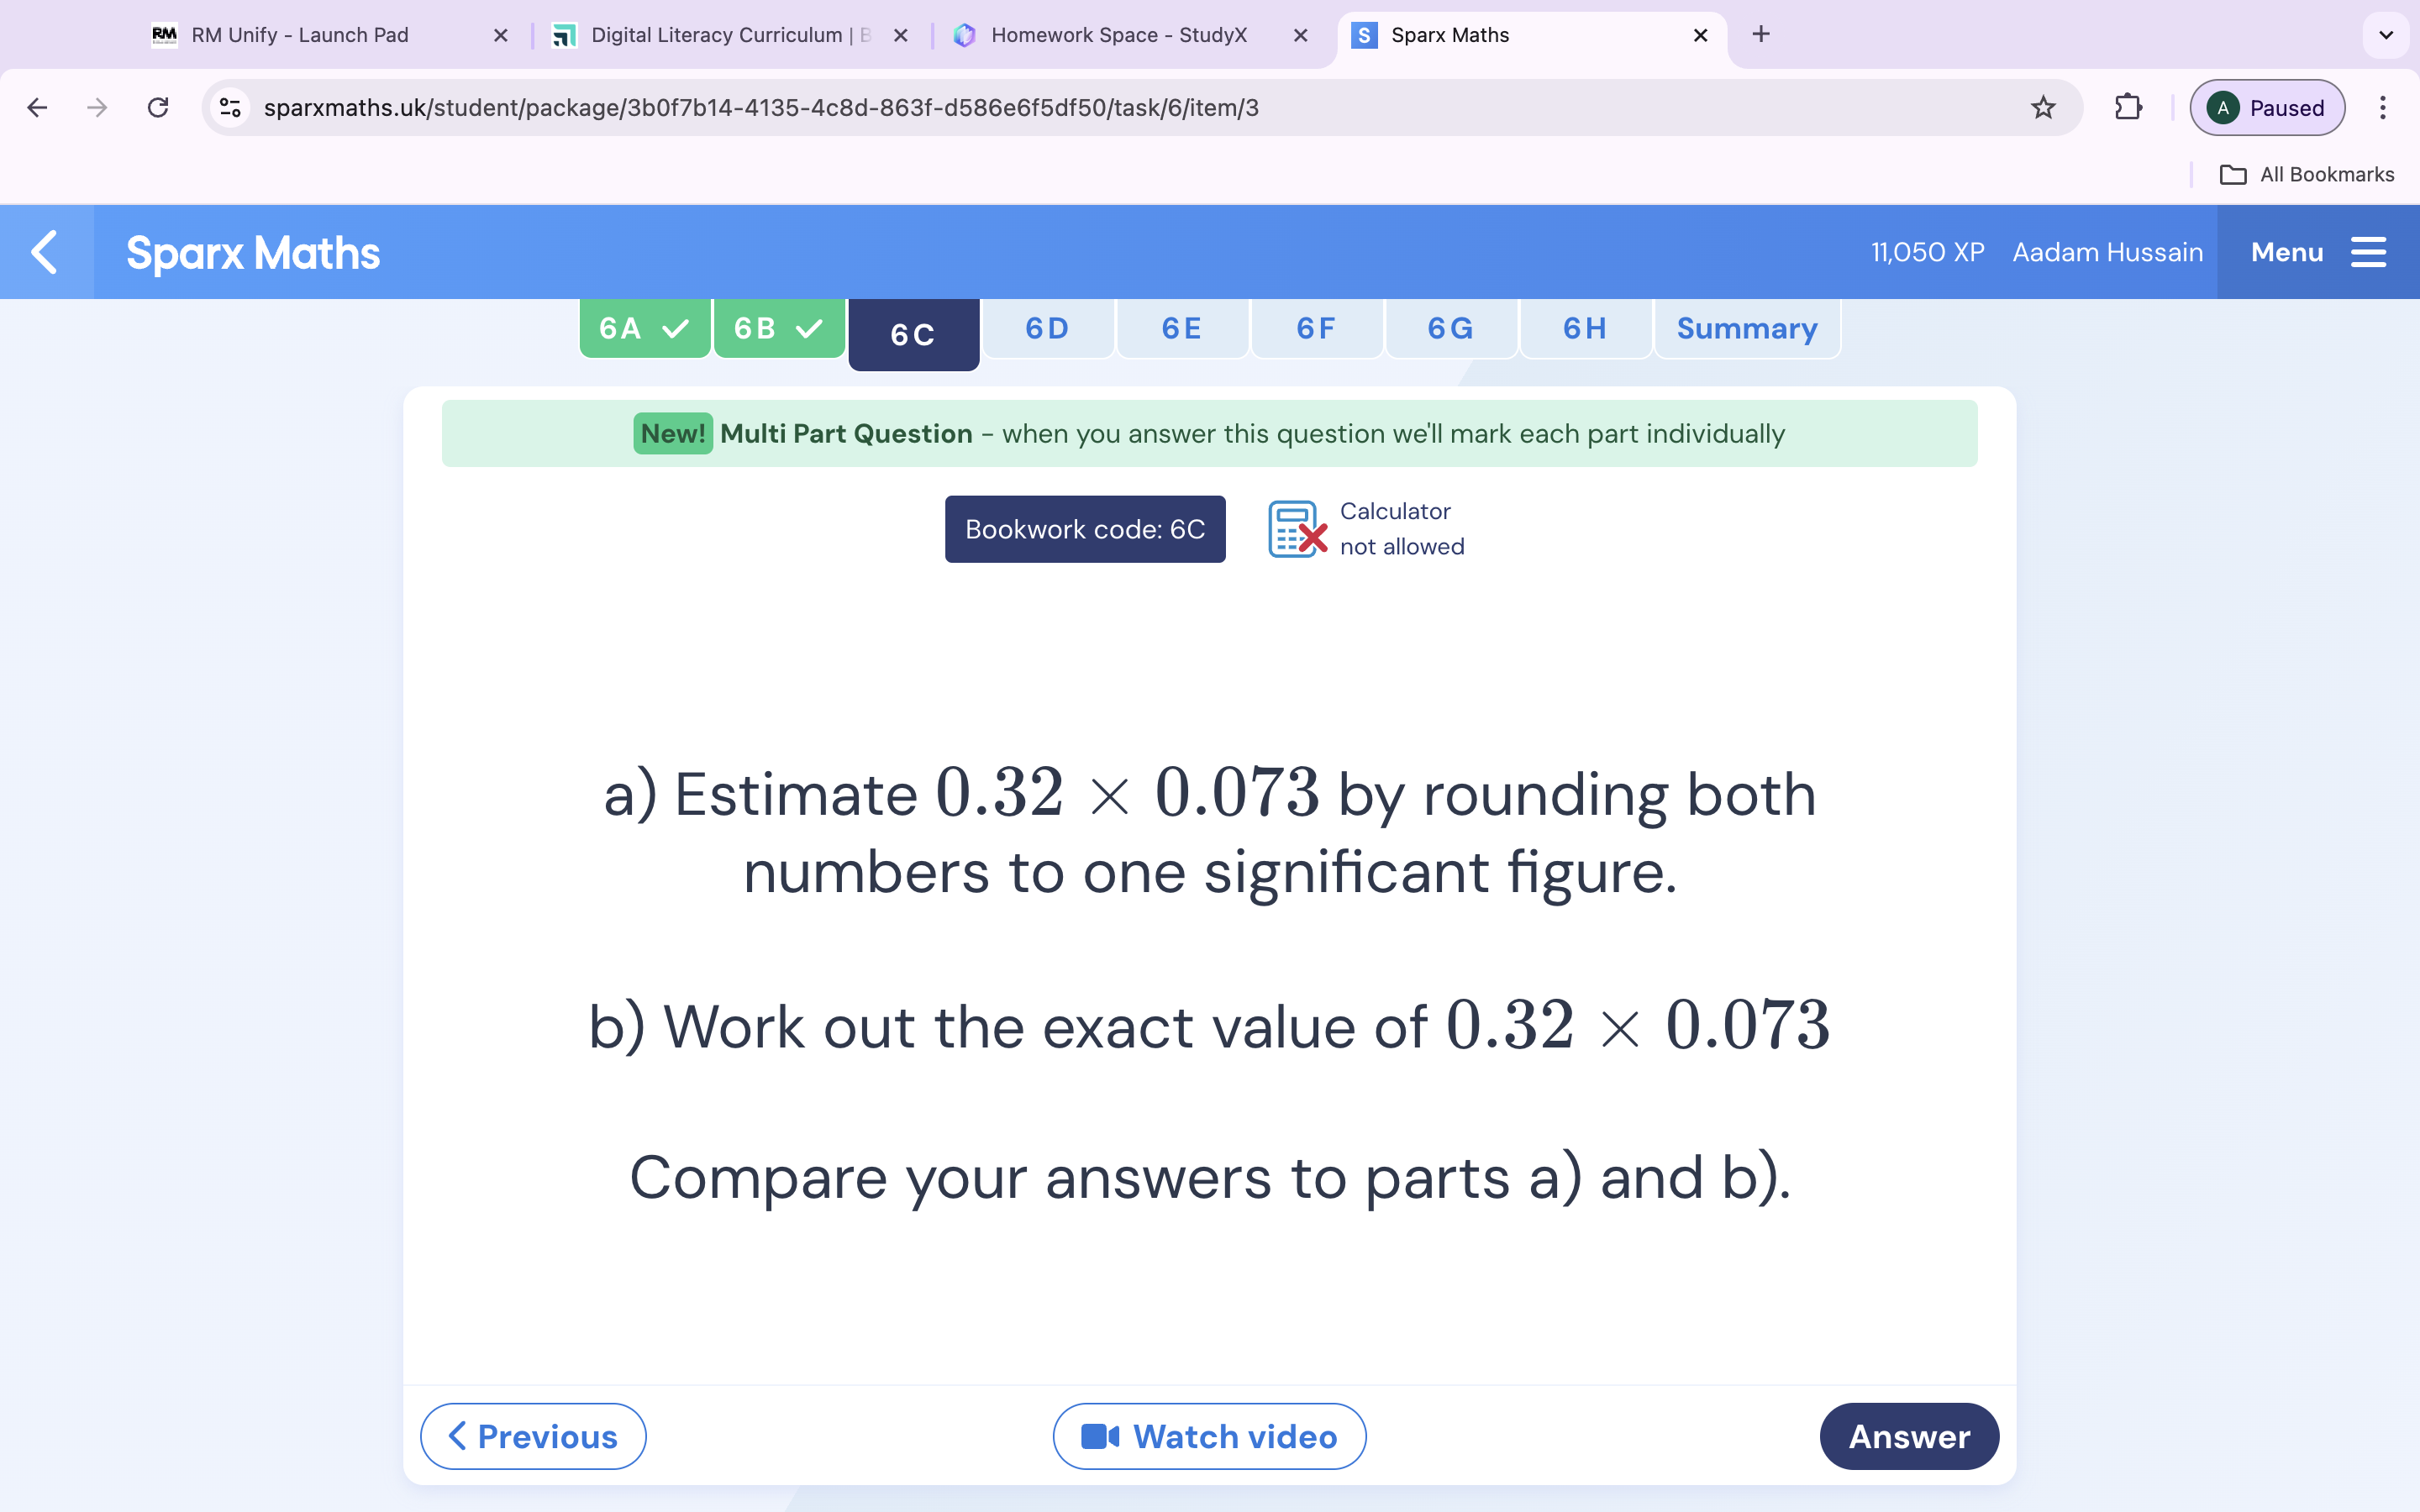Select the current 6C question tab
Image resolution: width=2420 pixels, height=1512 pixels.
[x=913, y=334]
